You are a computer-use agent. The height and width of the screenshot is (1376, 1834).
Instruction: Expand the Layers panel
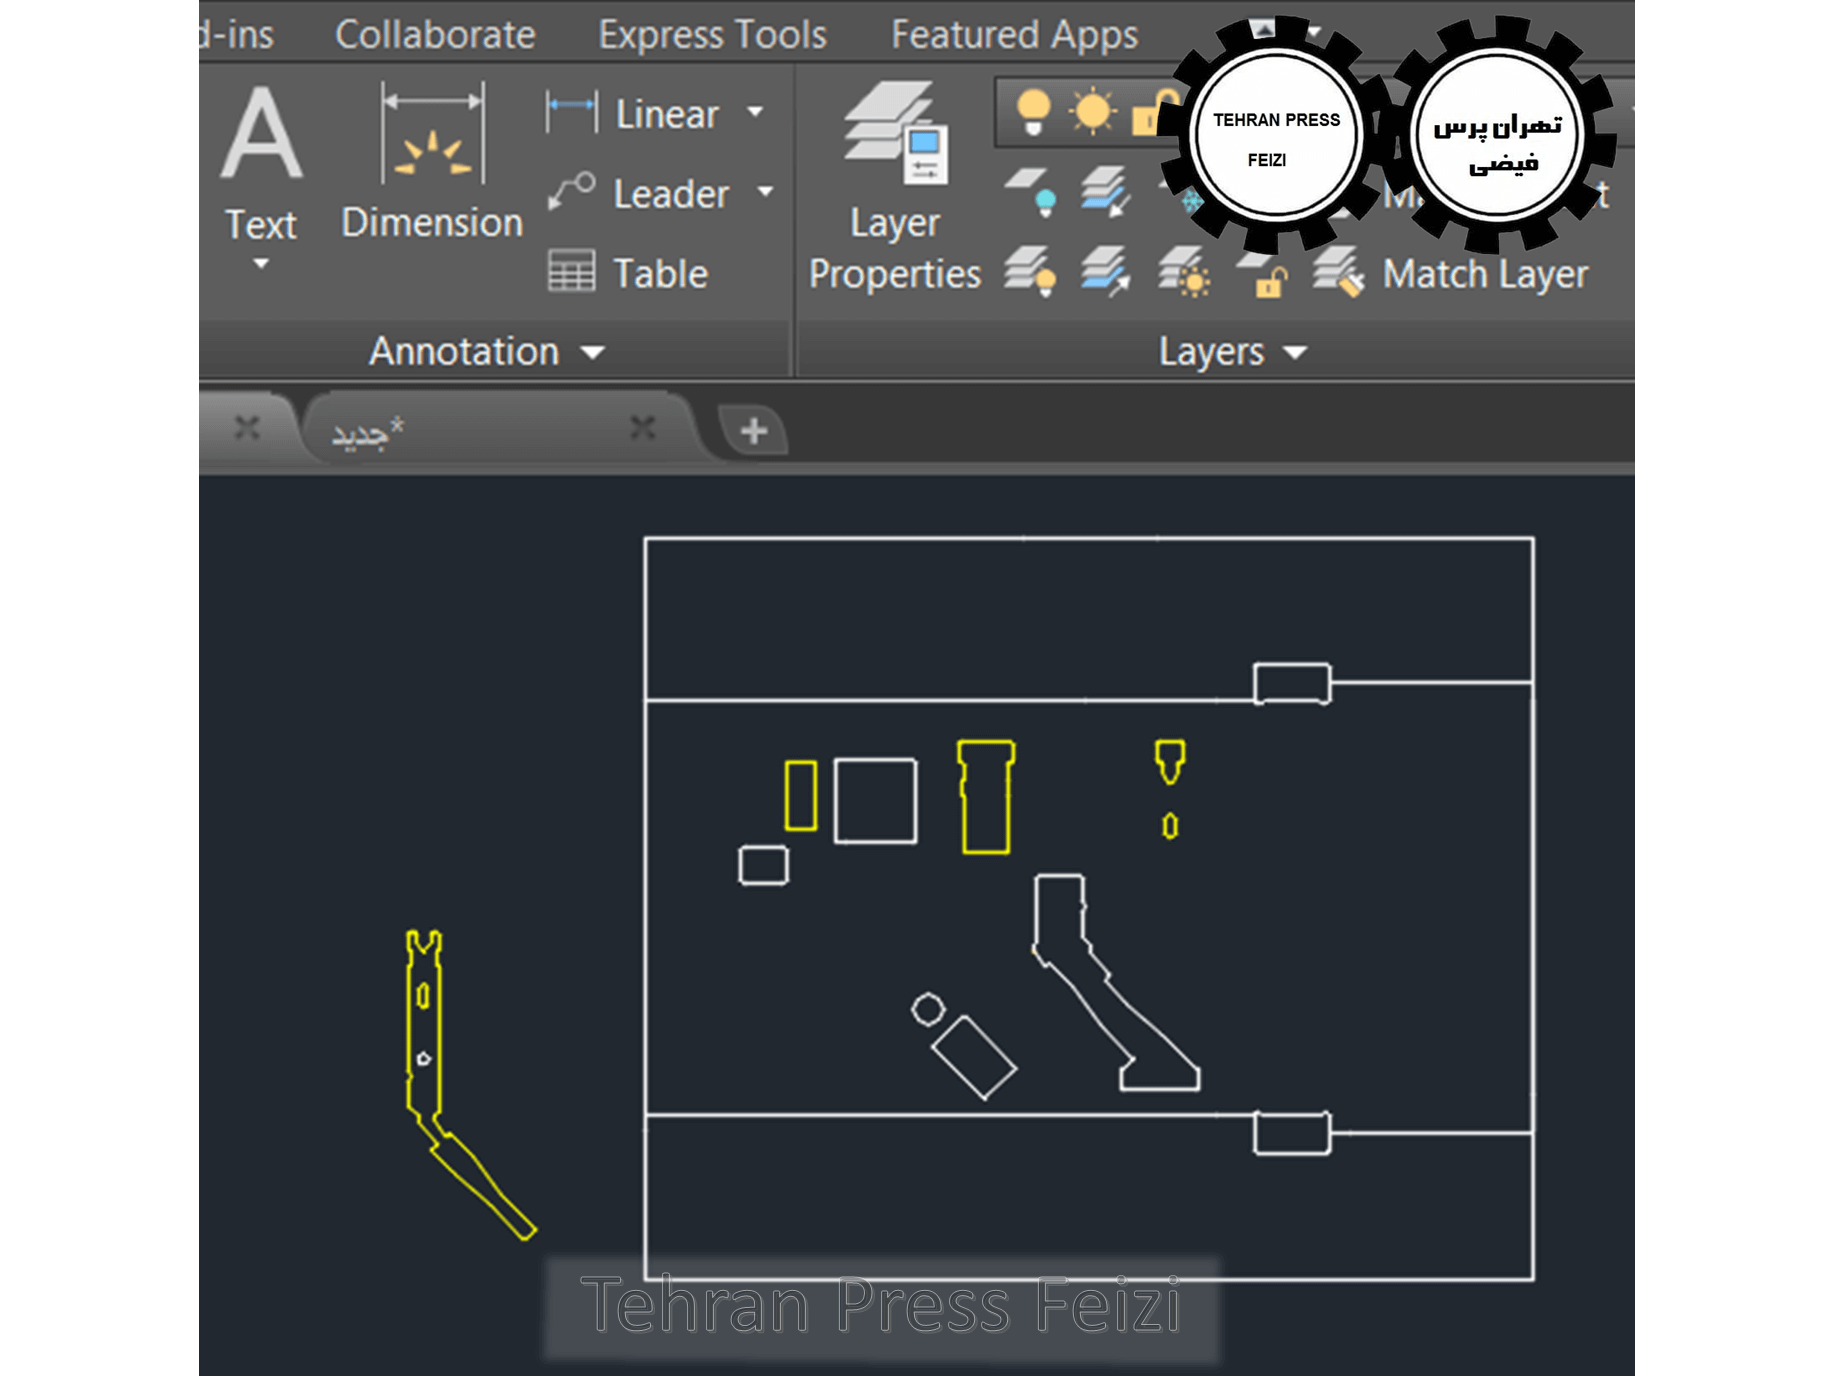point(1233,351)
